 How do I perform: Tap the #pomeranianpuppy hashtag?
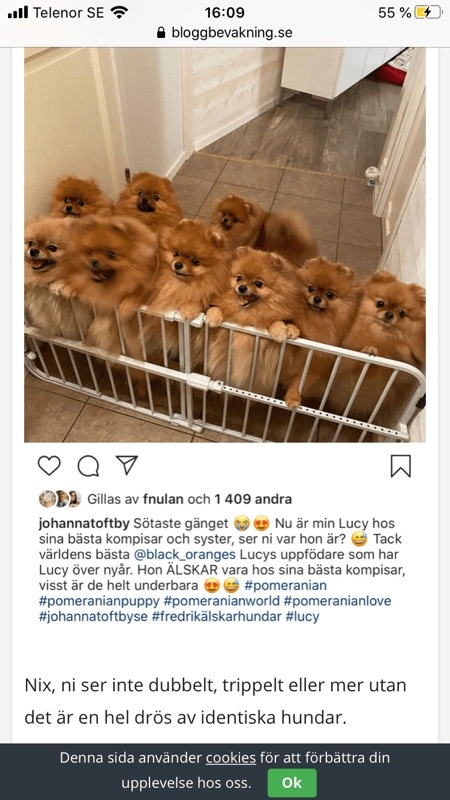[x=99, y=601]
